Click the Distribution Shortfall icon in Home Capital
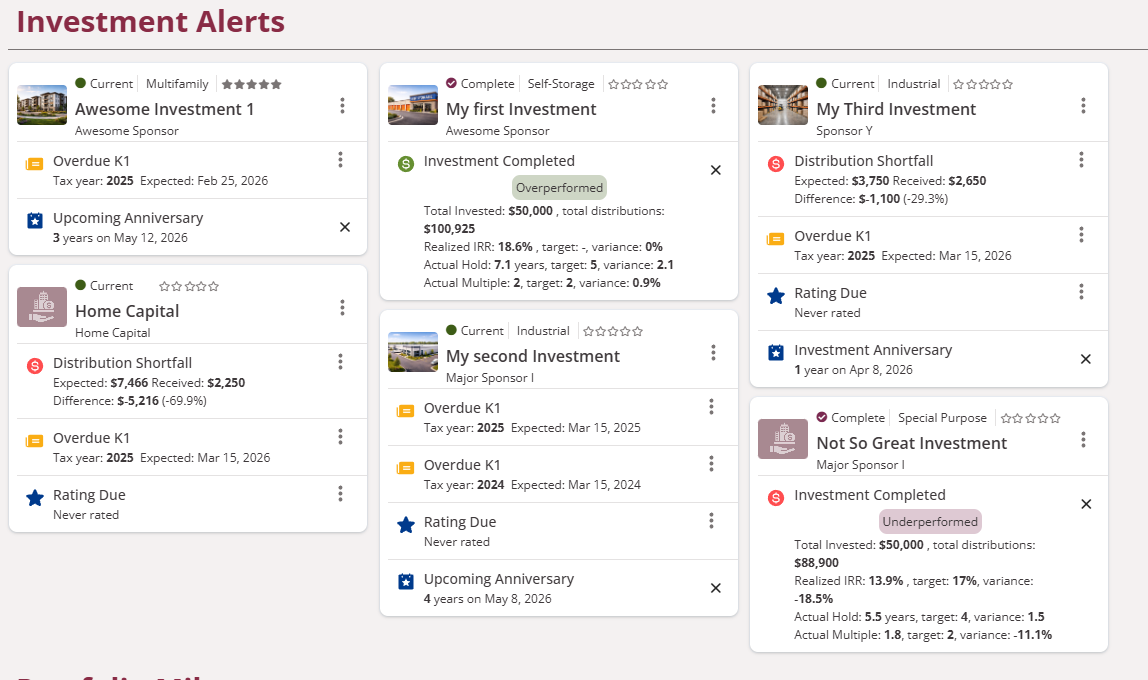 coord(35,366)
